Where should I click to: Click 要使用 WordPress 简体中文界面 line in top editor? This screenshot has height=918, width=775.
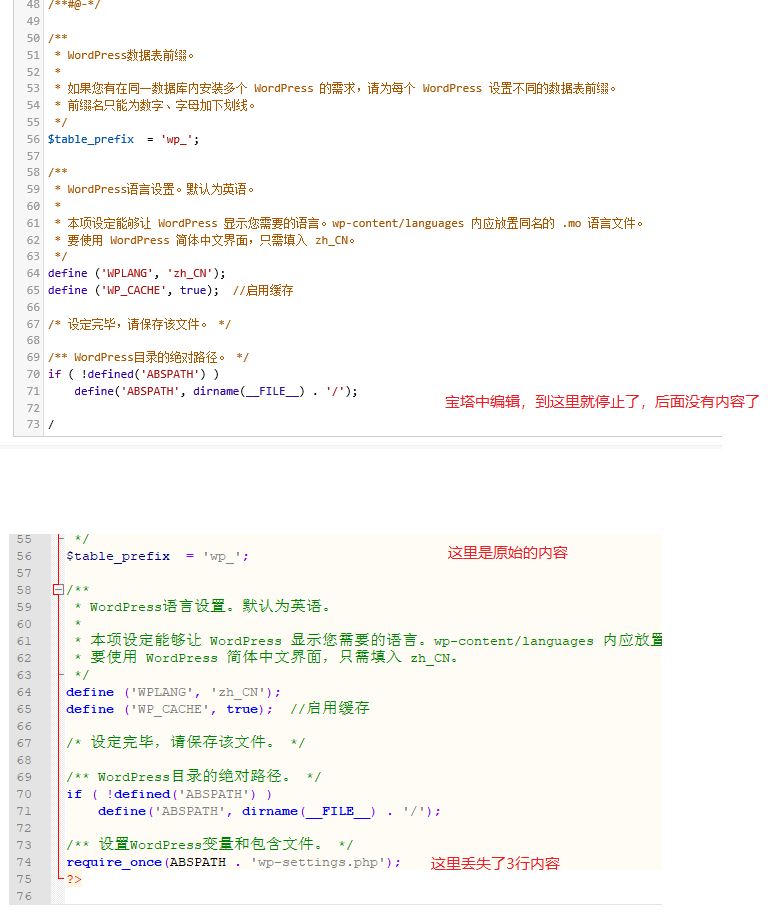(x=204, y=241)
